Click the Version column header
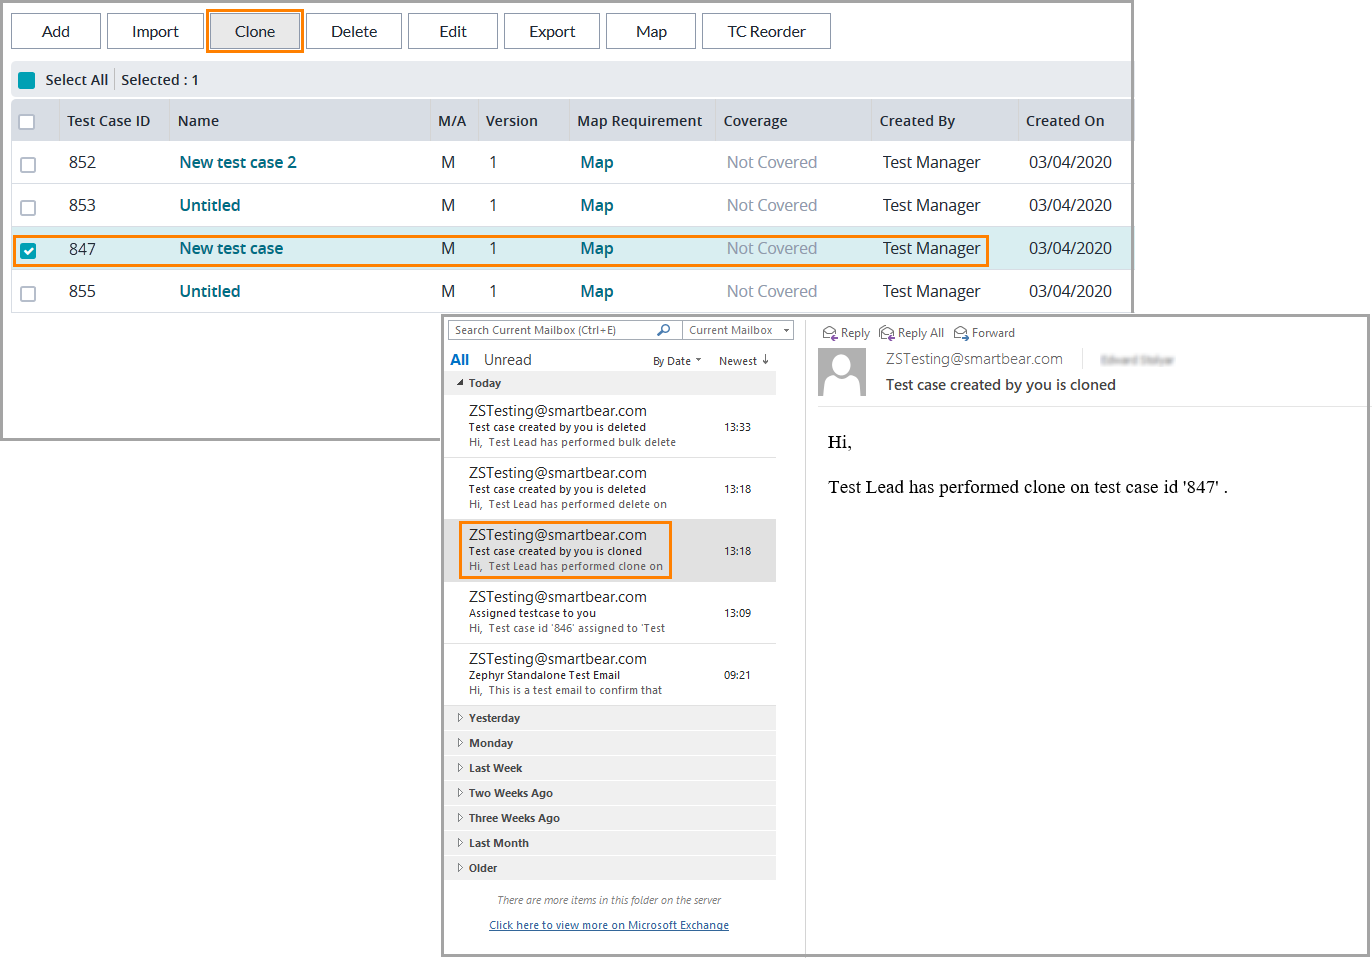Screen dimensions: 1372x958 coord(511,121)
